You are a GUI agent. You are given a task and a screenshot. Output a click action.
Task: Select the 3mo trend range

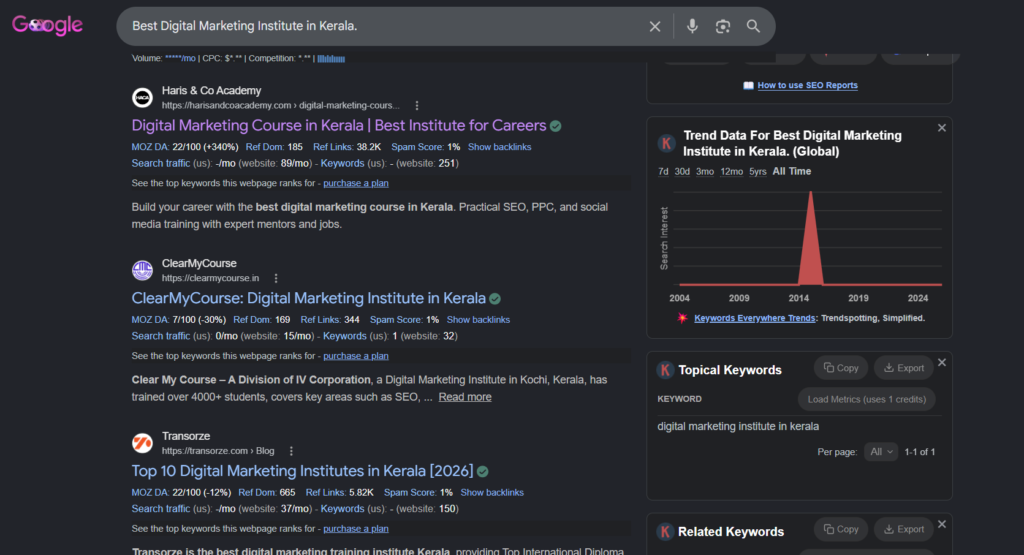click(x=705, y=172)
